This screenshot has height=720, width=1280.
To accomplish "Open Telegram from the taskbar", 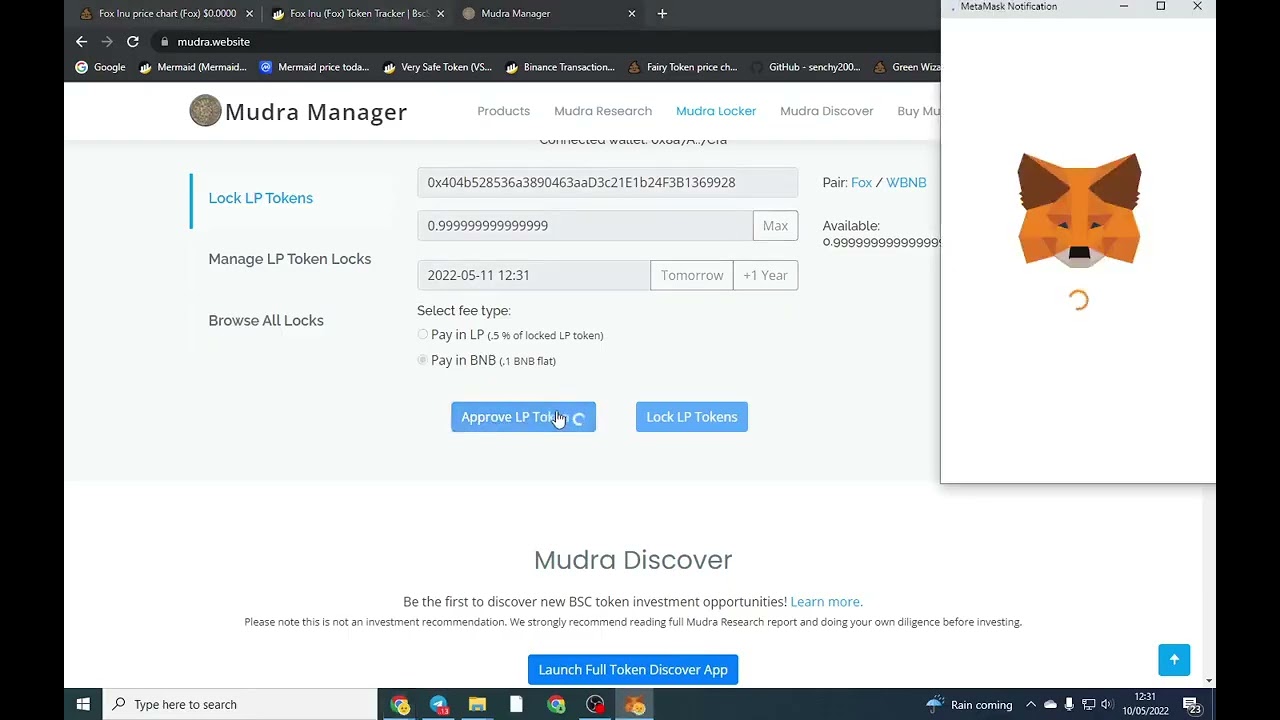I will coord(439,704).
